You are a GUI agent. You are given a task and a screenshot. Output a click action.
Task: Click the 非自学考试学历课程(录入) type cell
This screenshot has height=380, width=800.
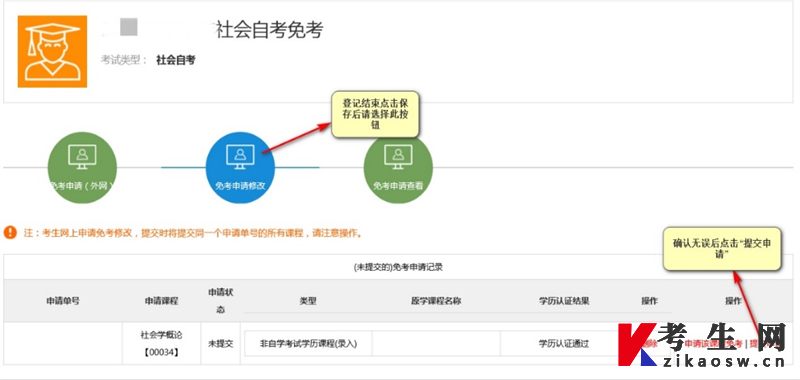pyautogui.click(x=308, y=343)
